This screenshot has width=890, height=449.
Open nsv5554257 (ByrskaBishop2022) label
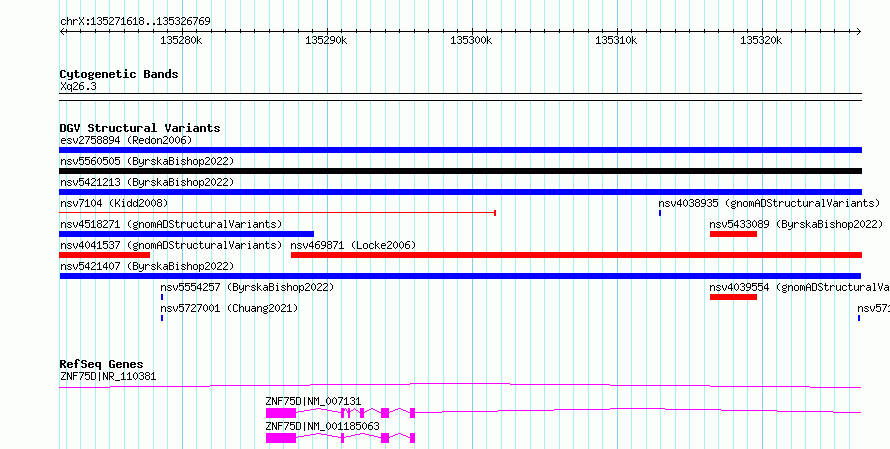pyautogui.click(x=247, y=287)
